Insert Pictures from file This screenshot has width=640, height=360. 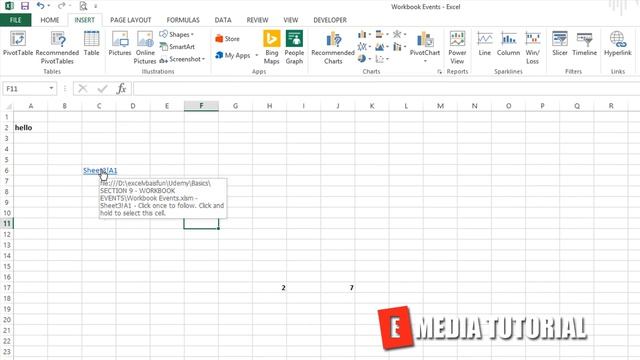120,43
